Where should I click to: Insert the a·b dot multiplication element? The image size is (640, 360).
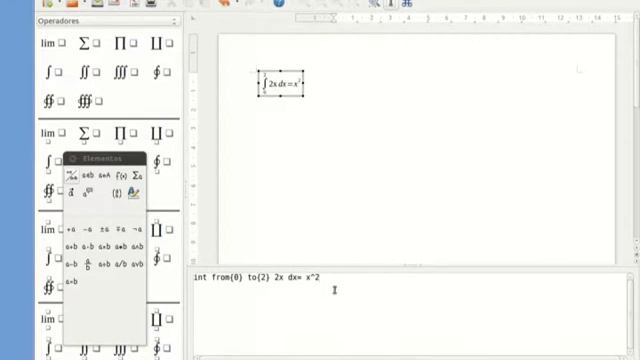click(x=88, y=247)
